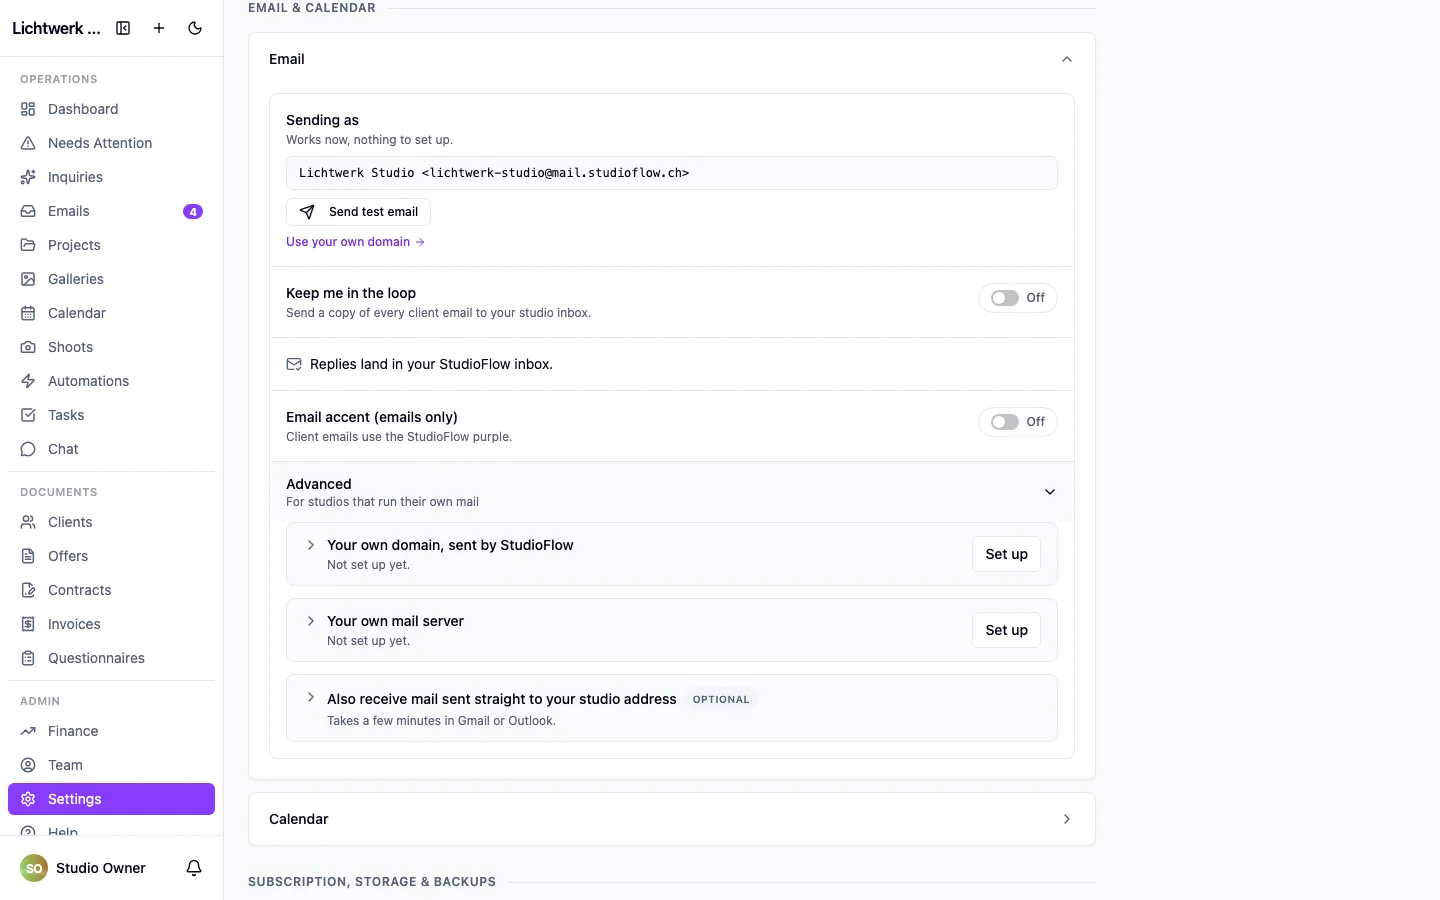The height and width of the screenshot is (900, 1440).
Task: Expand Your own mail server row
Action: [311, 621]
